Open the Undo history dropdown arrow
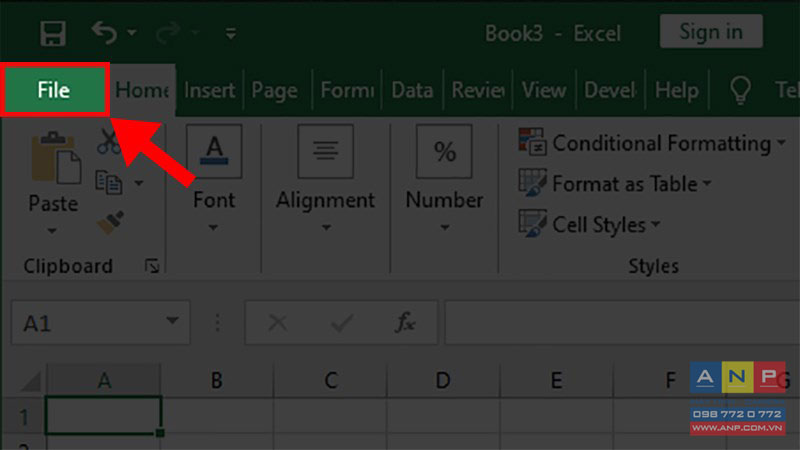 132,33
